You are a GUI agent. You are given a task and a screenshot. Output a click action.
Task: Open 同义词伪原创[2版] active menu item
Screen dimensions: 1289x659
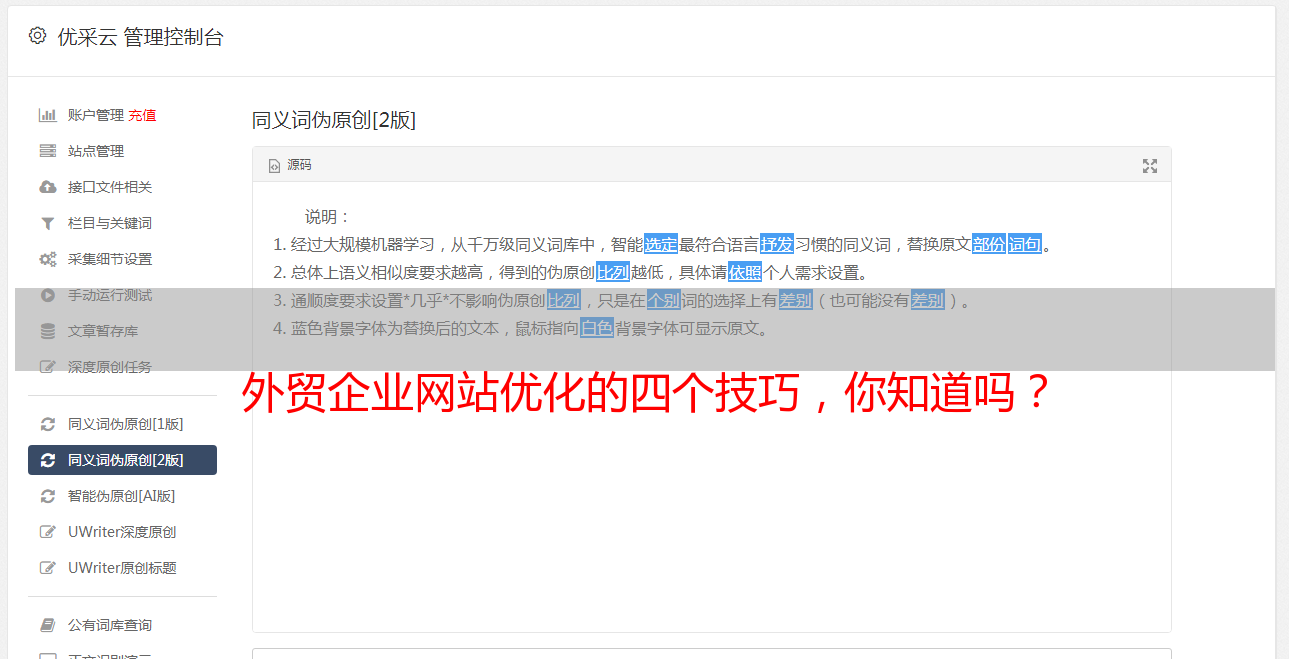tap(122, 460)
